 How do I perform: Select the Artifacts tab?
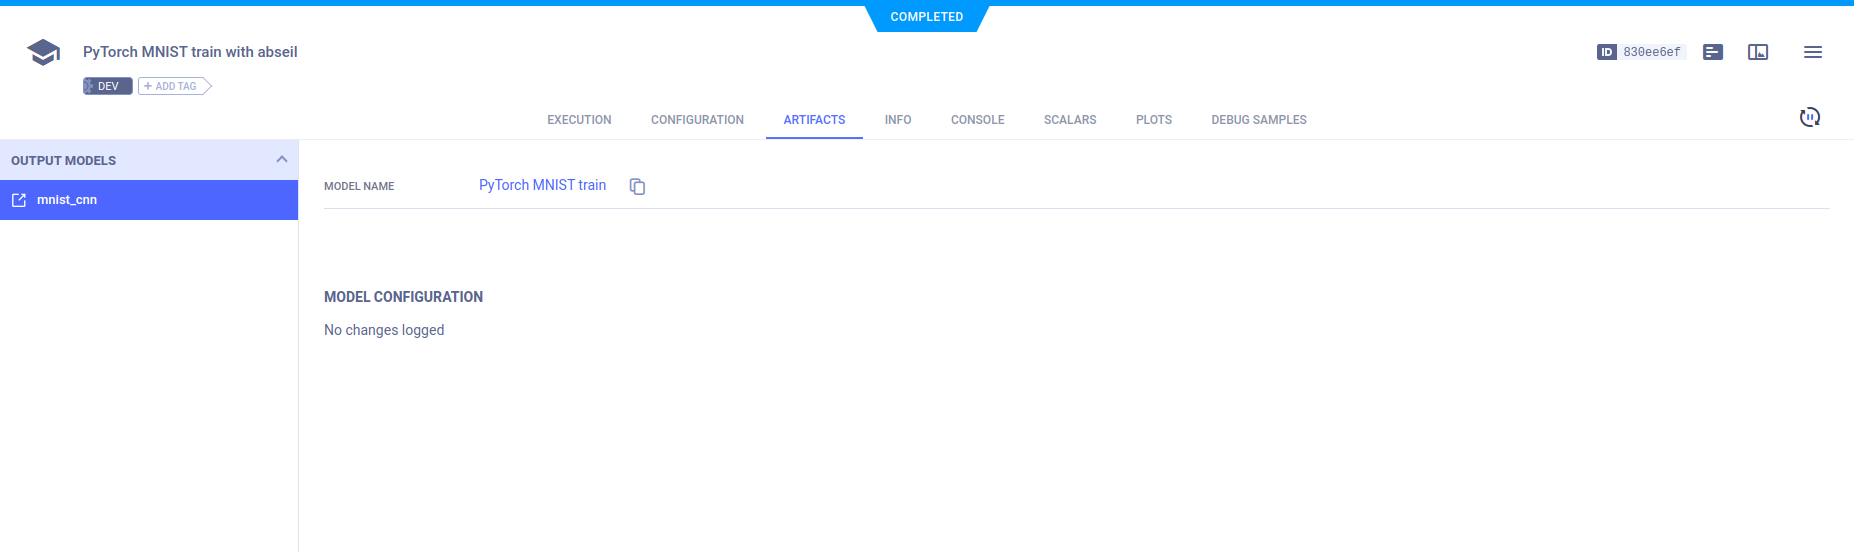pyautogui.click(x=814, y=120)
